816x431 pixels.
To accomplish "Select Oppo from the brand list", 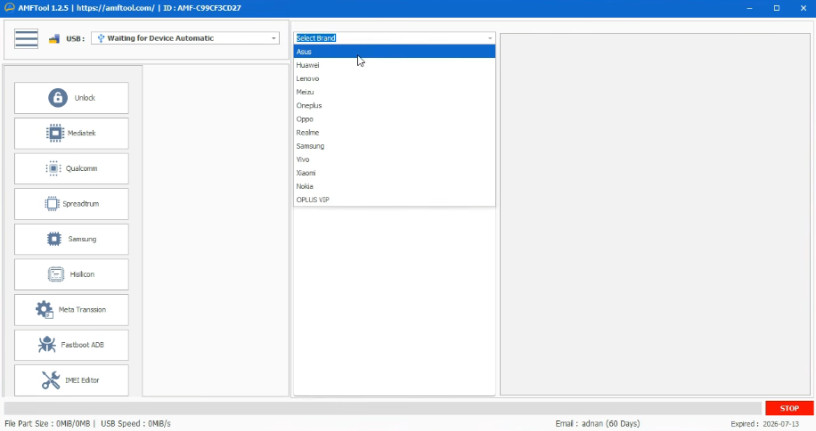I will pyautogui.click(x=394, y=119).
